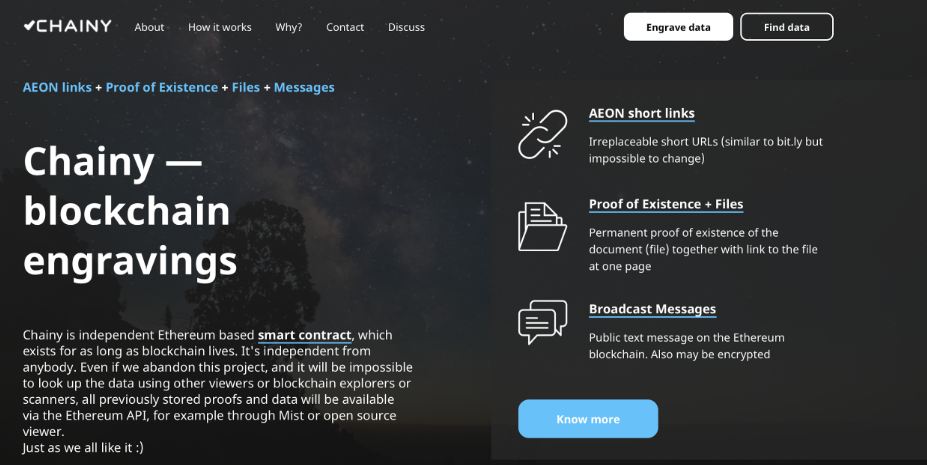This screenshot has width=927, height=465.
Task: Open Proof of Existence + Files heading link
Action: (666, 204)
